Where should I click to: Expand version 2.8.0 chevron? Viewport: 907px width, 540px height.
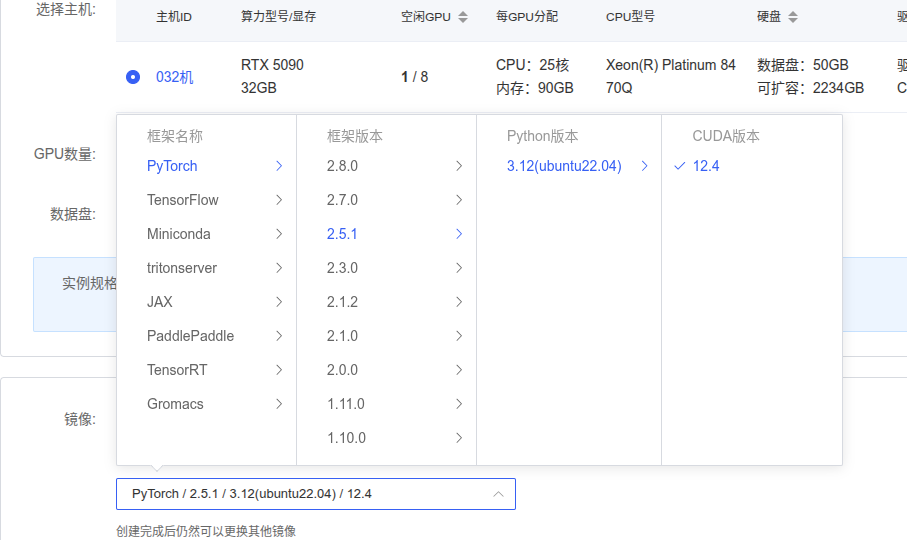[459, 166]
